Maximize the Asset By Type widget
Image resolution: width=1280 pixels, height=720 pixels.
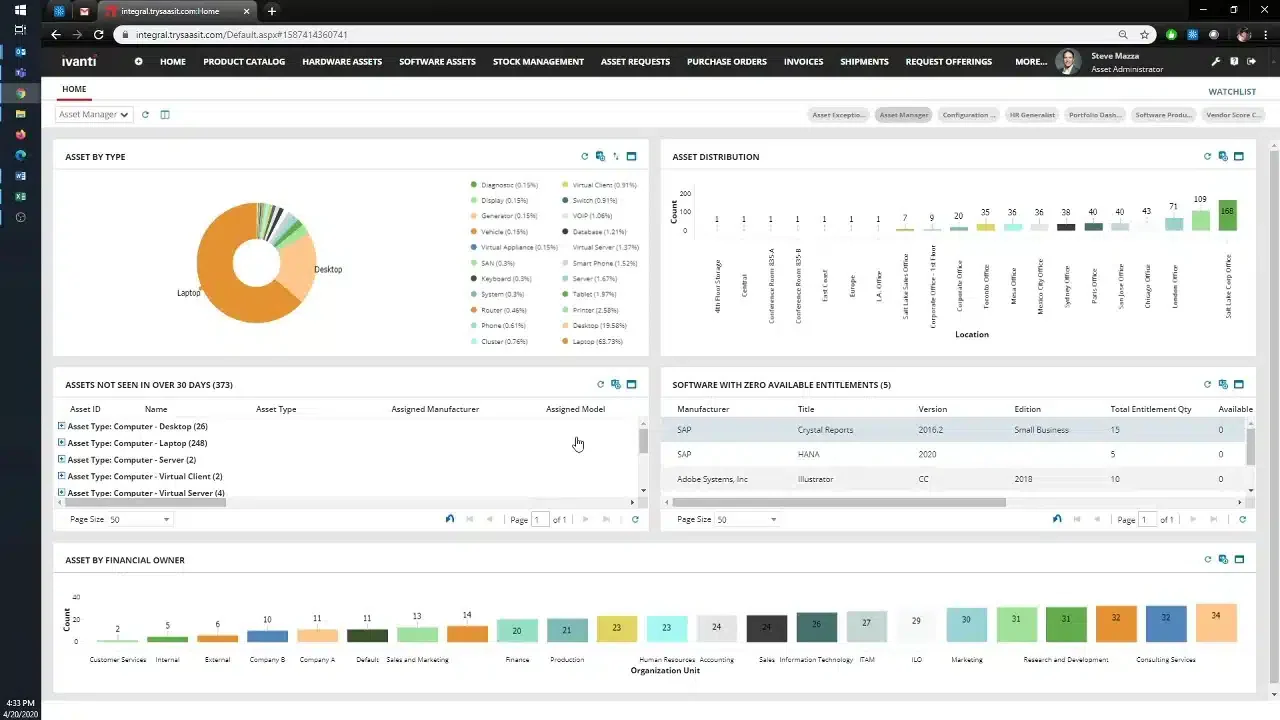coord(632,156)
